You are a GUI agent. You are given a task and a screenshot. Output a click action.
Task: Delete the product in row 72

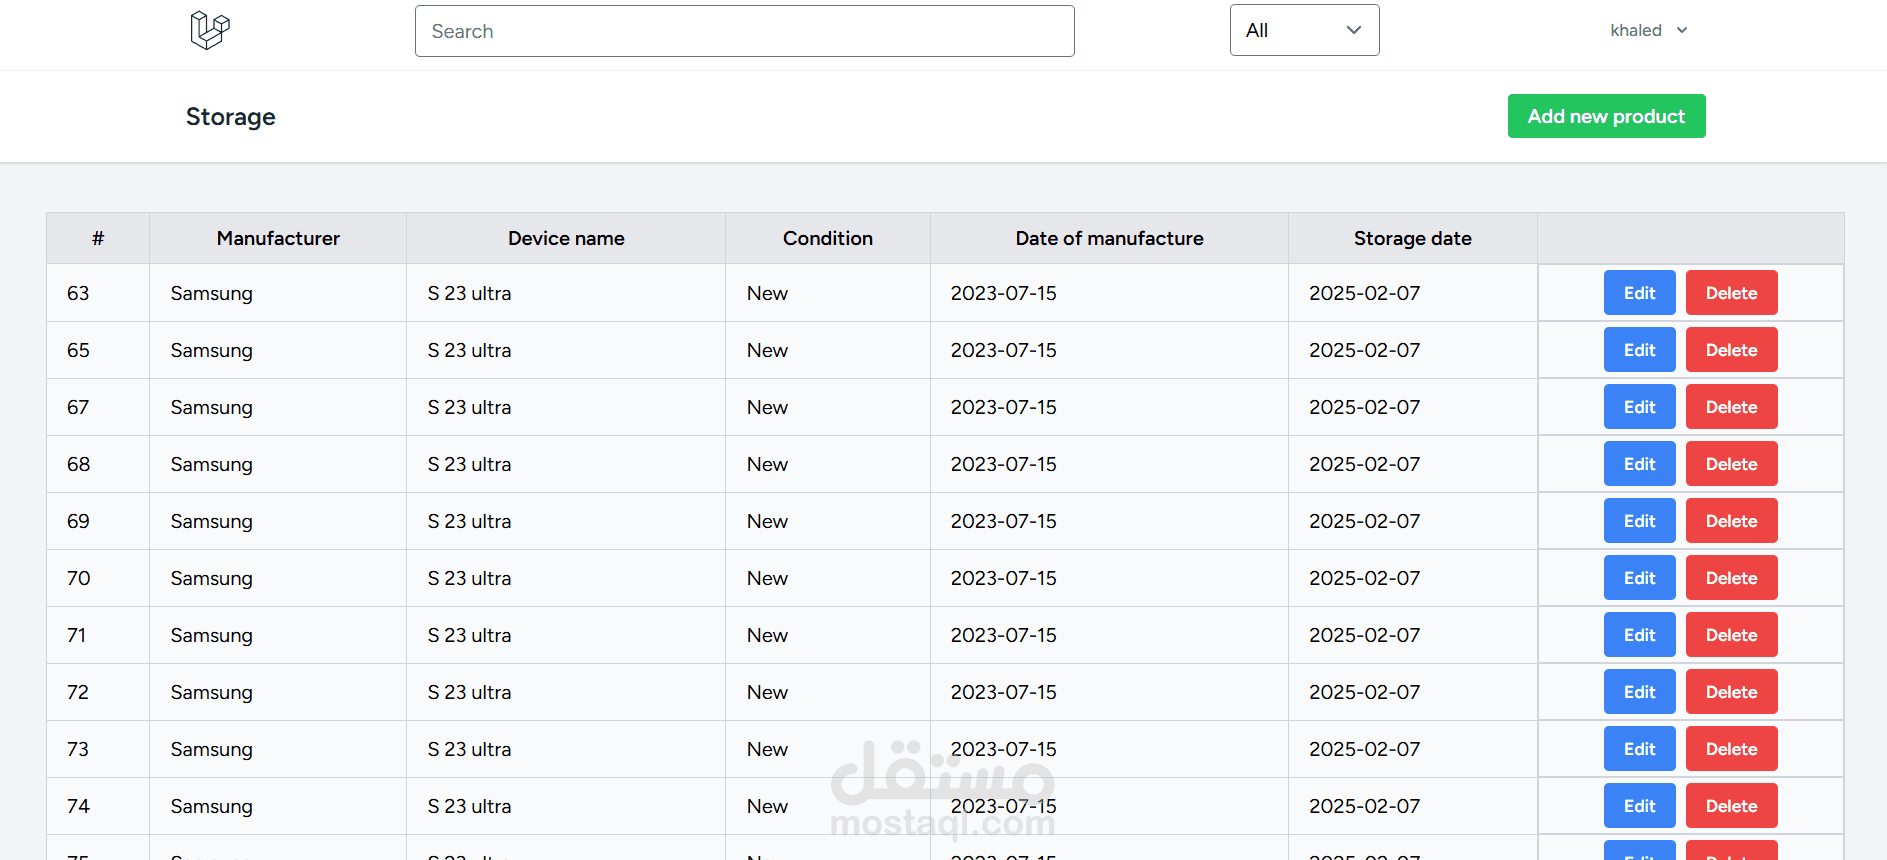tap(1731, 692)
